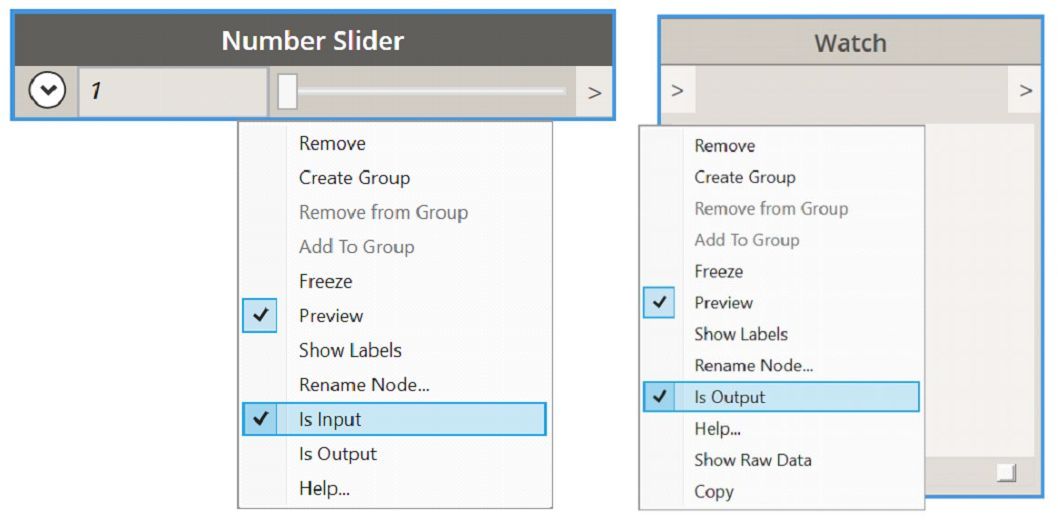This screenshot has width=1058, height=524.
Task: Click the Watch node title bar
Action: click(850, 43)
